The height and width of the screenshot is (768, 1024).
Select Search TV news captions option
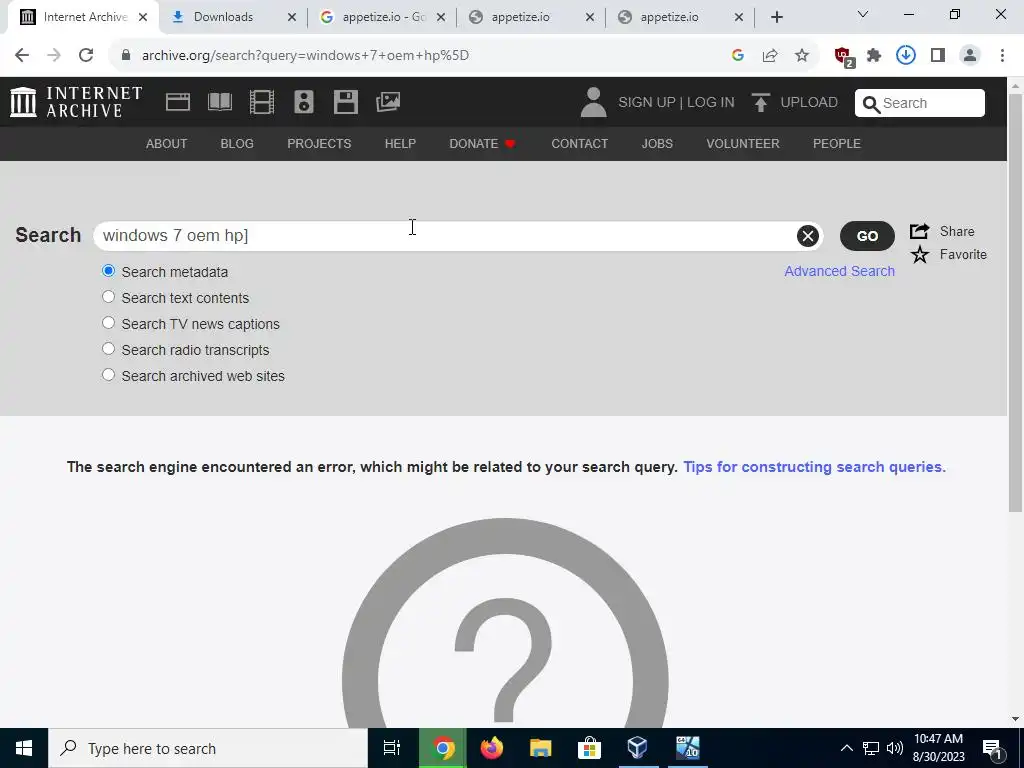click(x=108, y=323)
